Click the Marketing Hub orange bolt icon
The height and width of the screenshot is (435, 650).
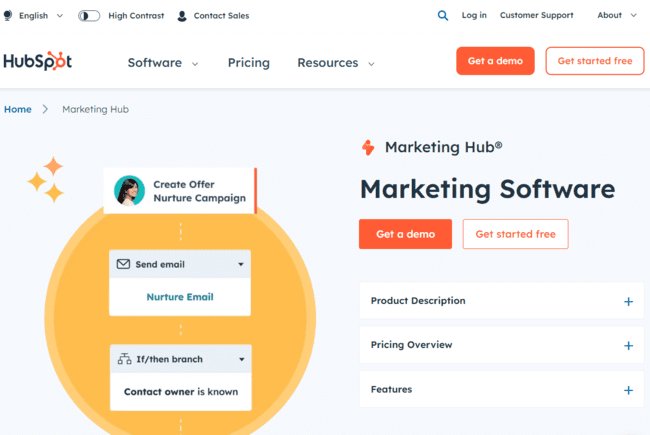368,147
